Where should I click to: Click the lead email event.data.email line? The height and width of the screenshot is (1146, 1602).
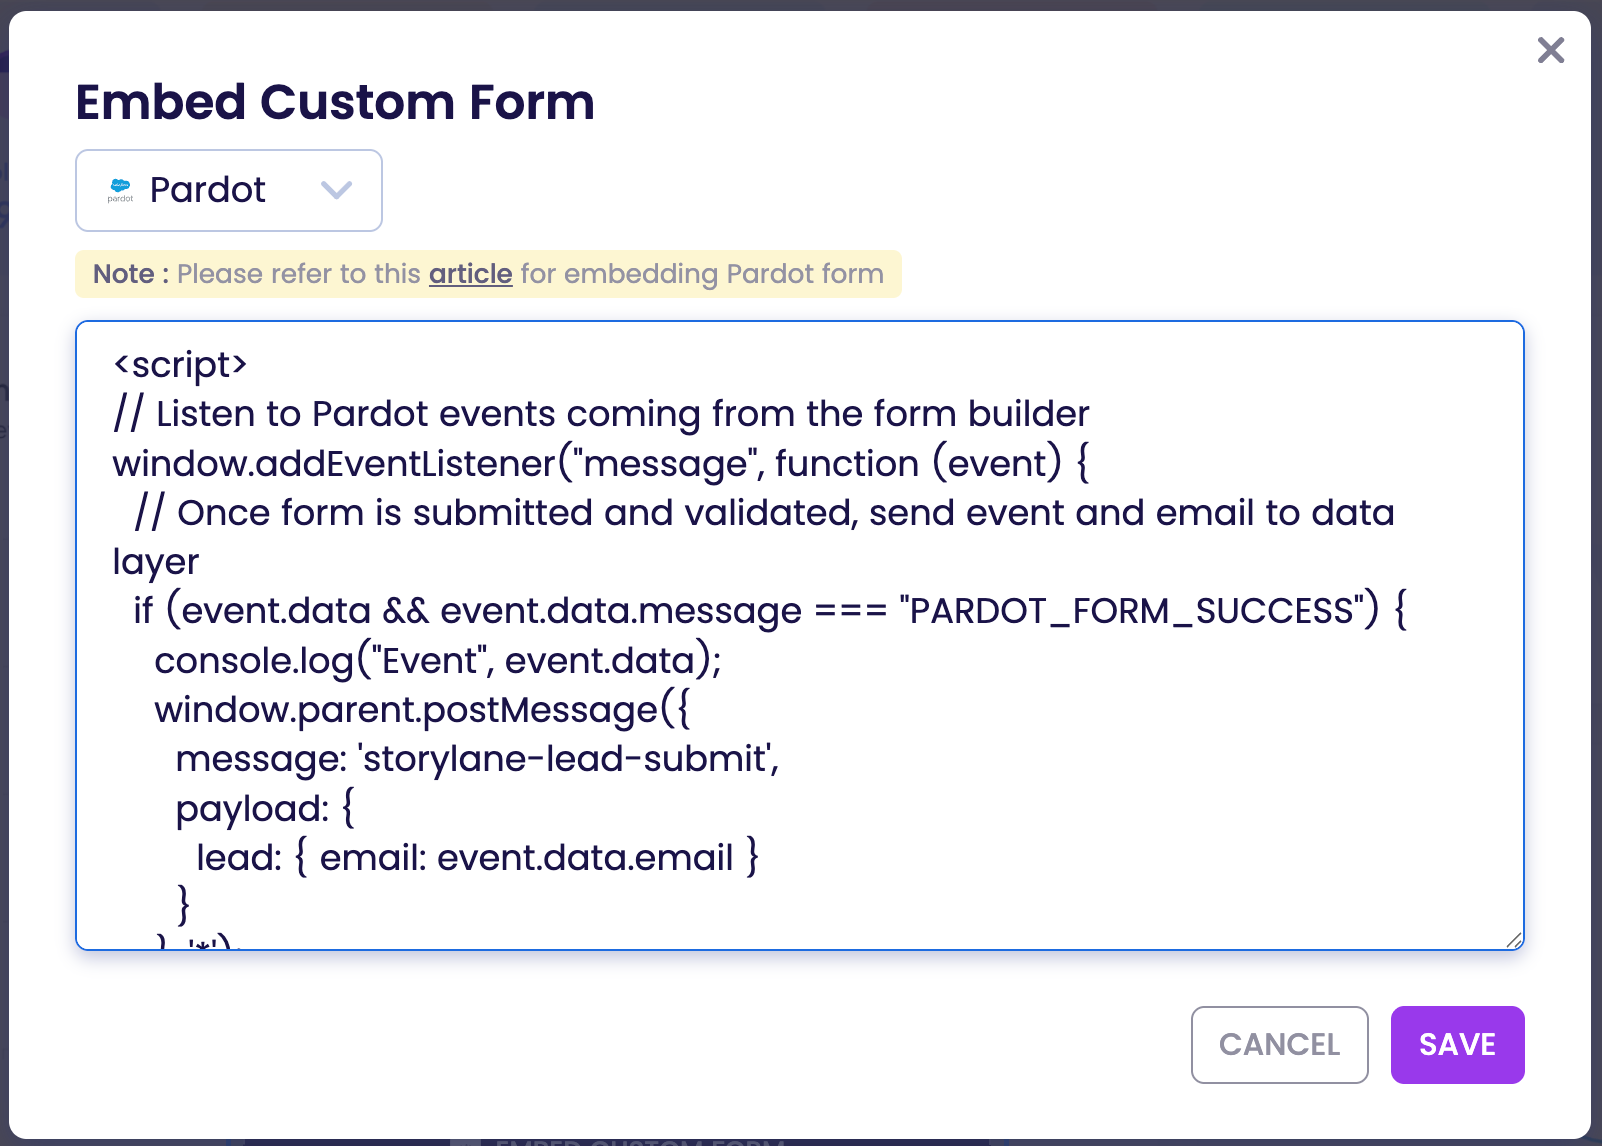(x=477, y=858)
